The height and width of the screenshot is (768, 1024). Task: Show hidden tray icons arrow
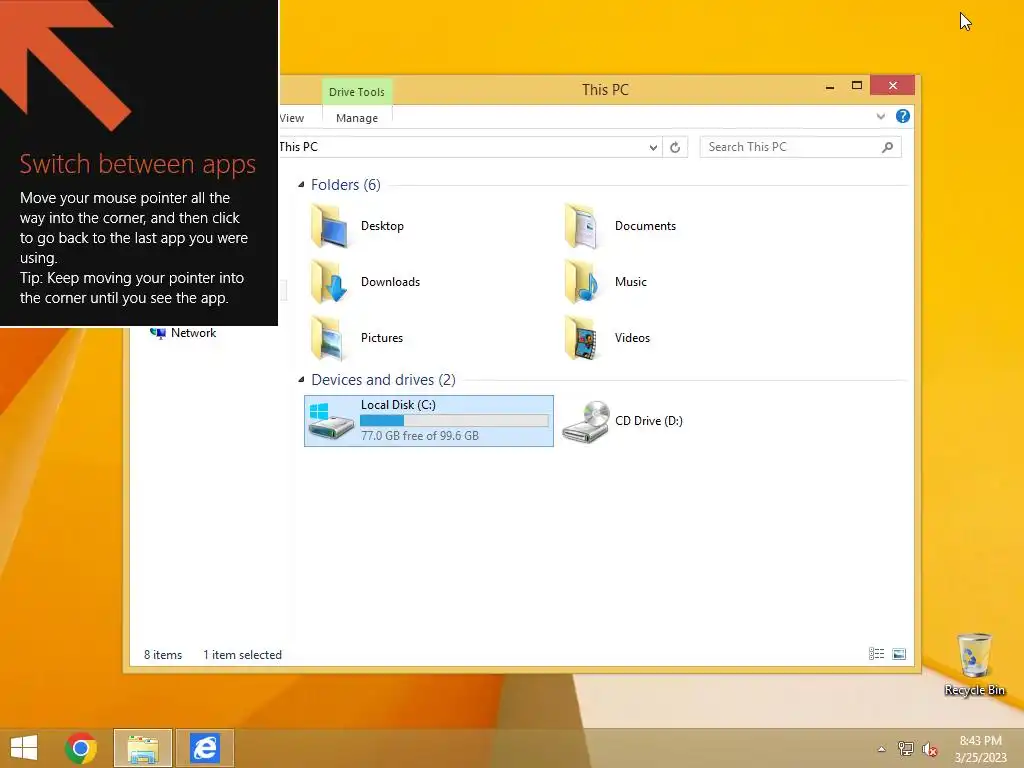pyautogui.click(x=882, y=749)
